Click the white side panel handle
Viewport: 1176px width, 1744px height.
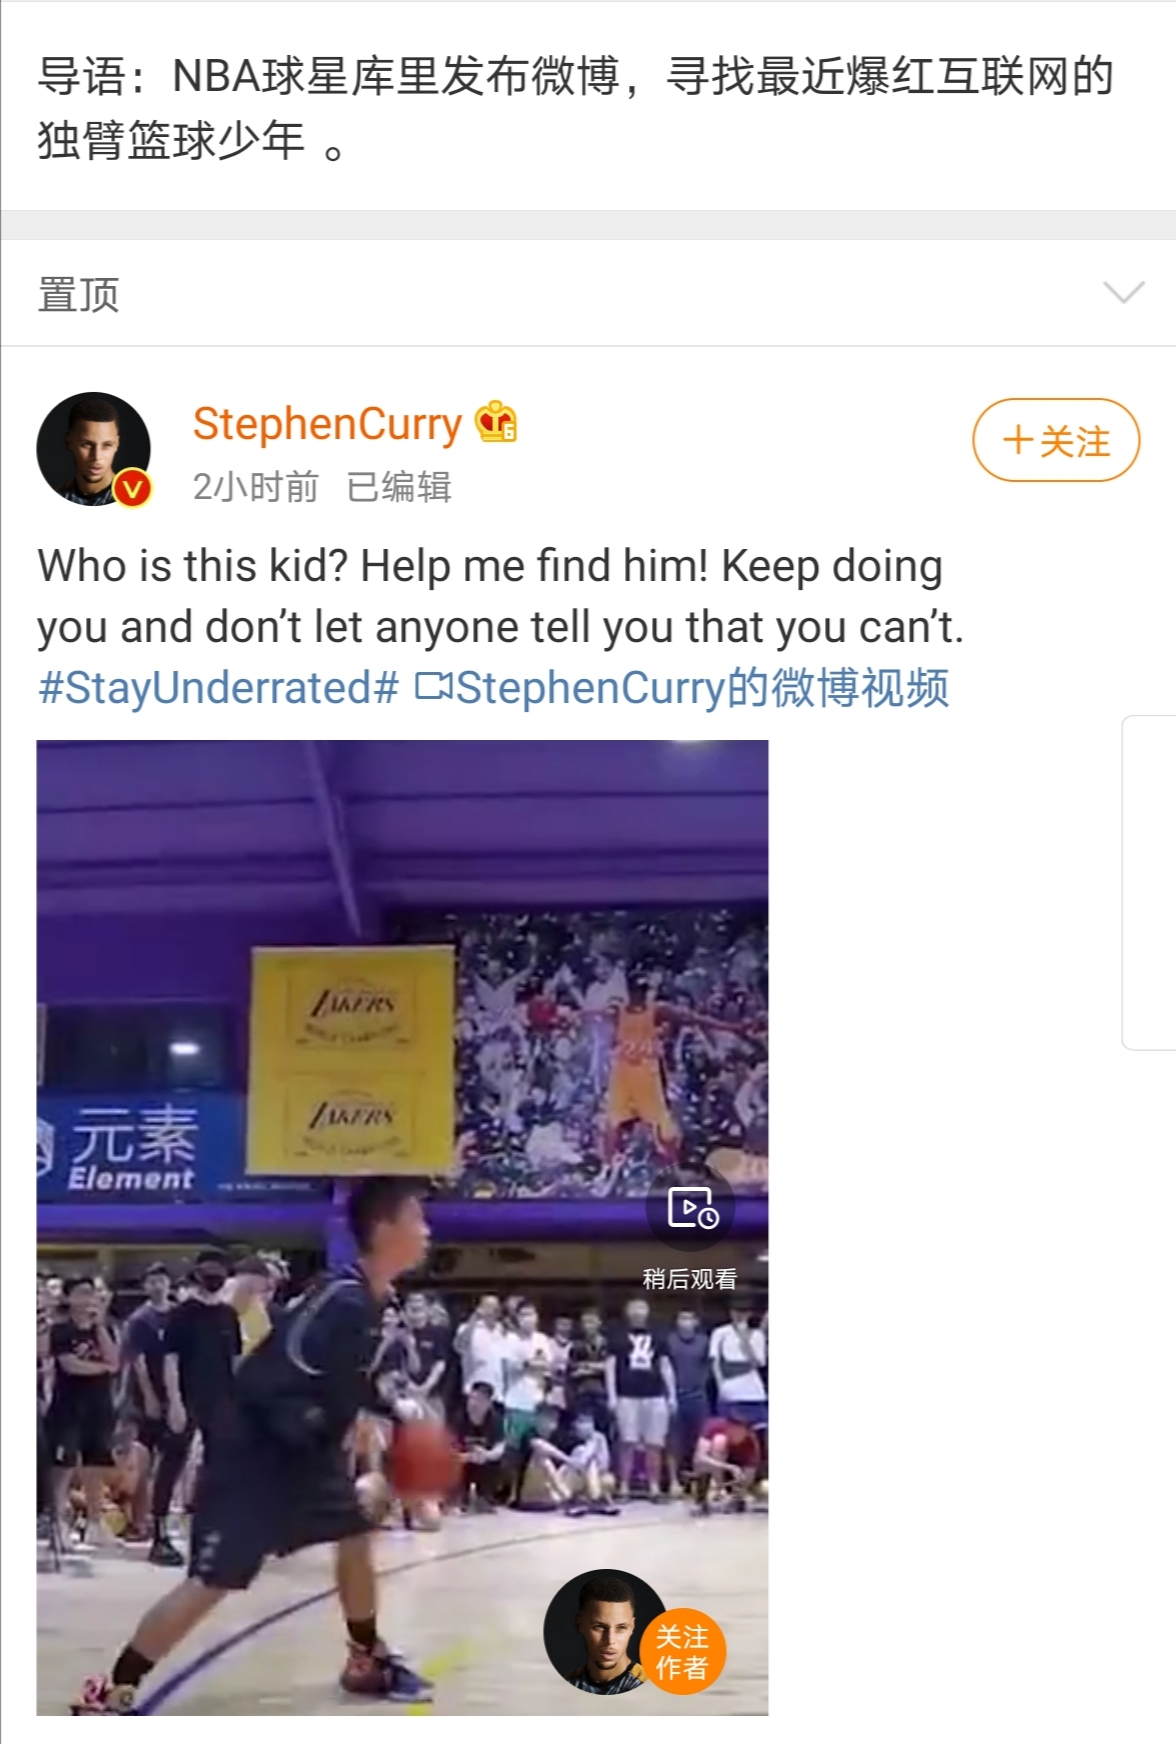(1150, 882)
